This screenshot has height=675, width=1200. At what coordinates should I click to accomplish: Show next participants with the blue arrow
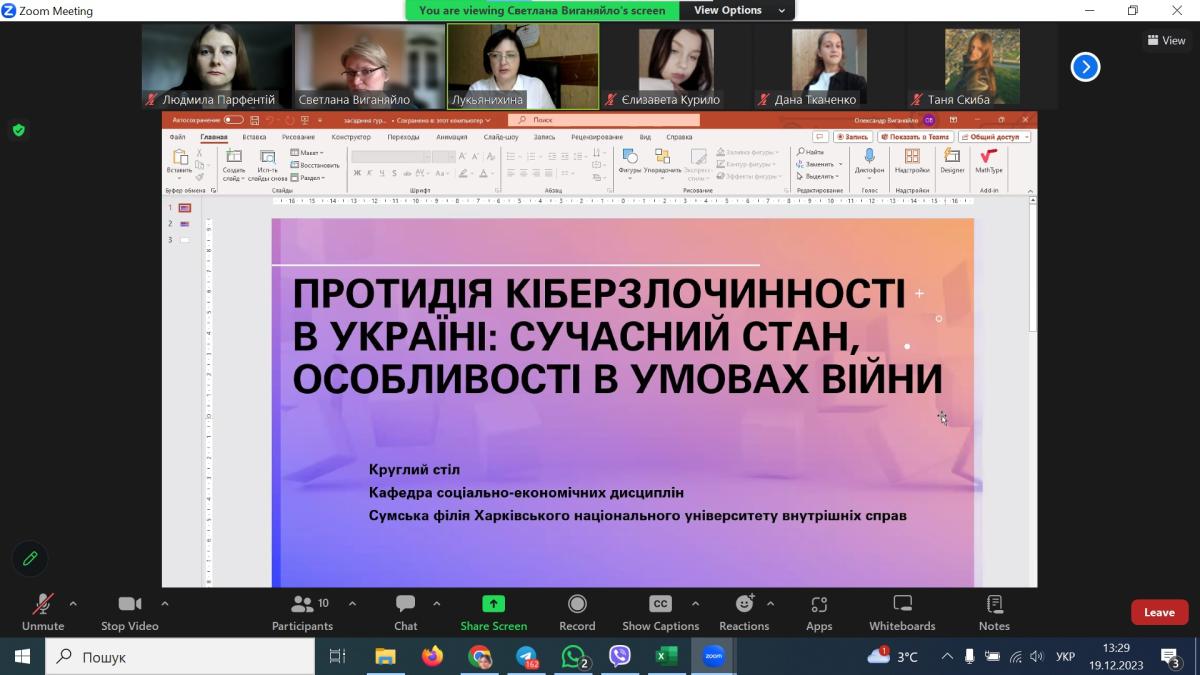[x=1085, y=67]
